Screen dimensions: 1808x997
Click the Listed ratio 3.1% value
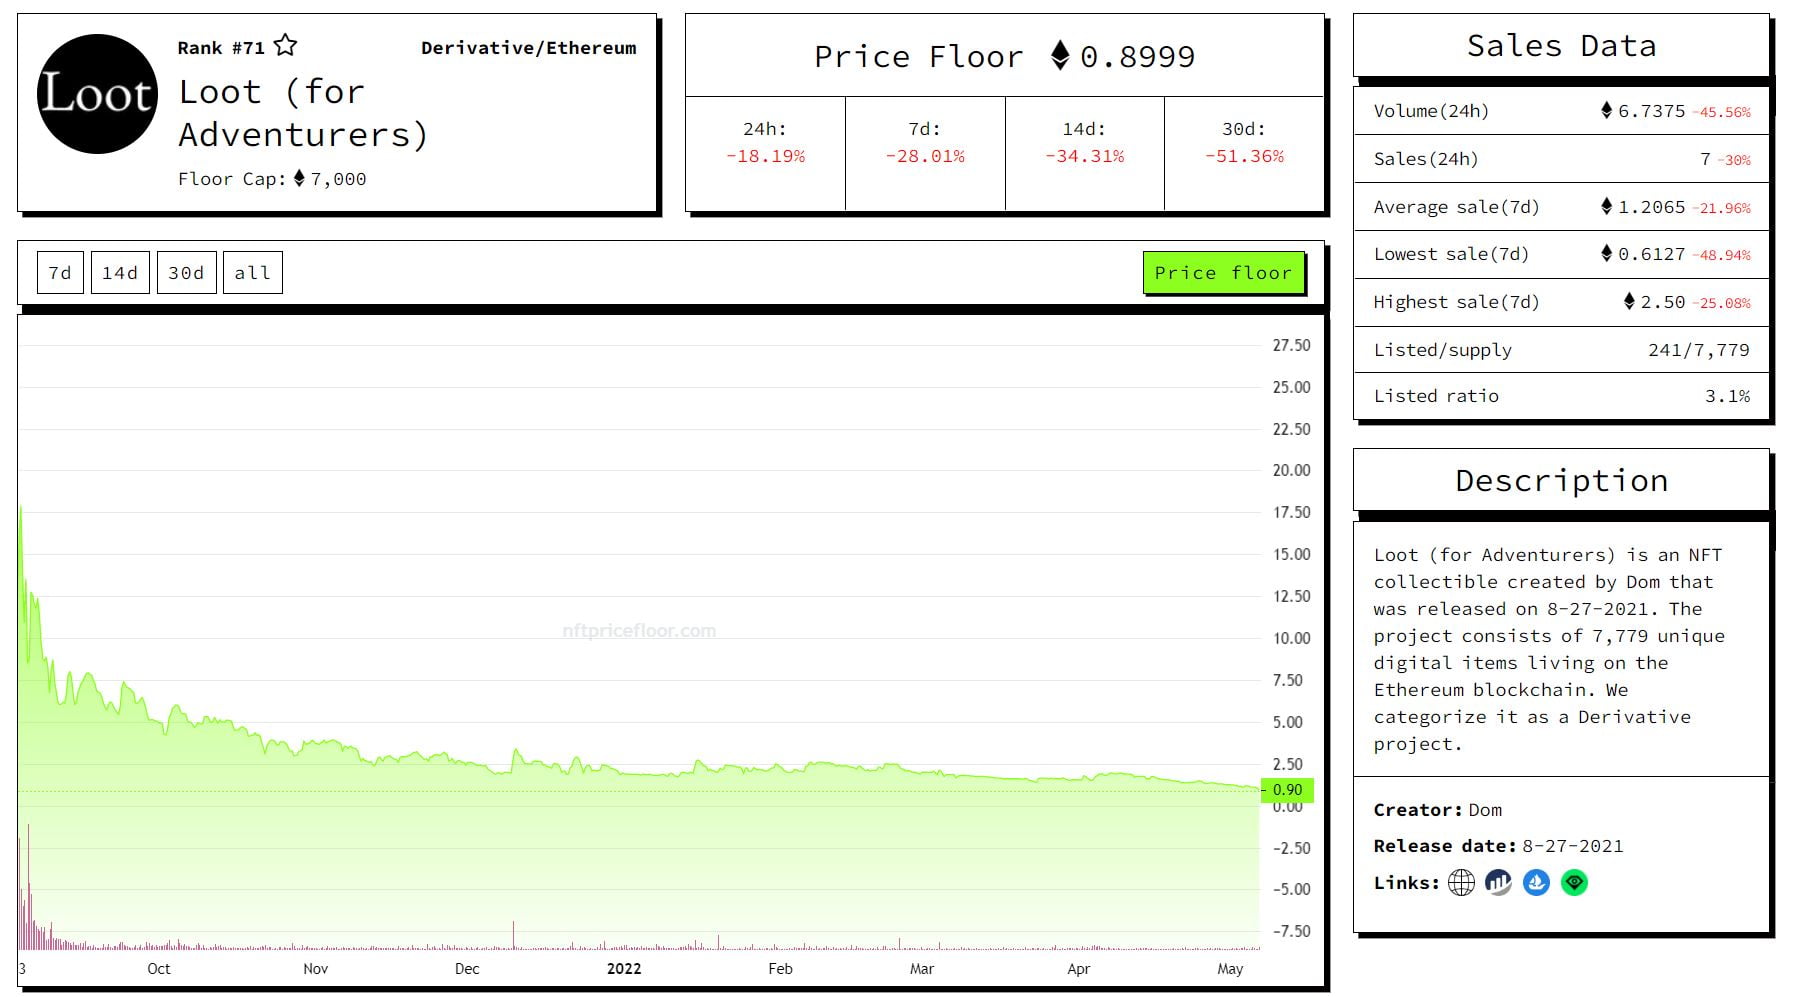coord(1727,396)
